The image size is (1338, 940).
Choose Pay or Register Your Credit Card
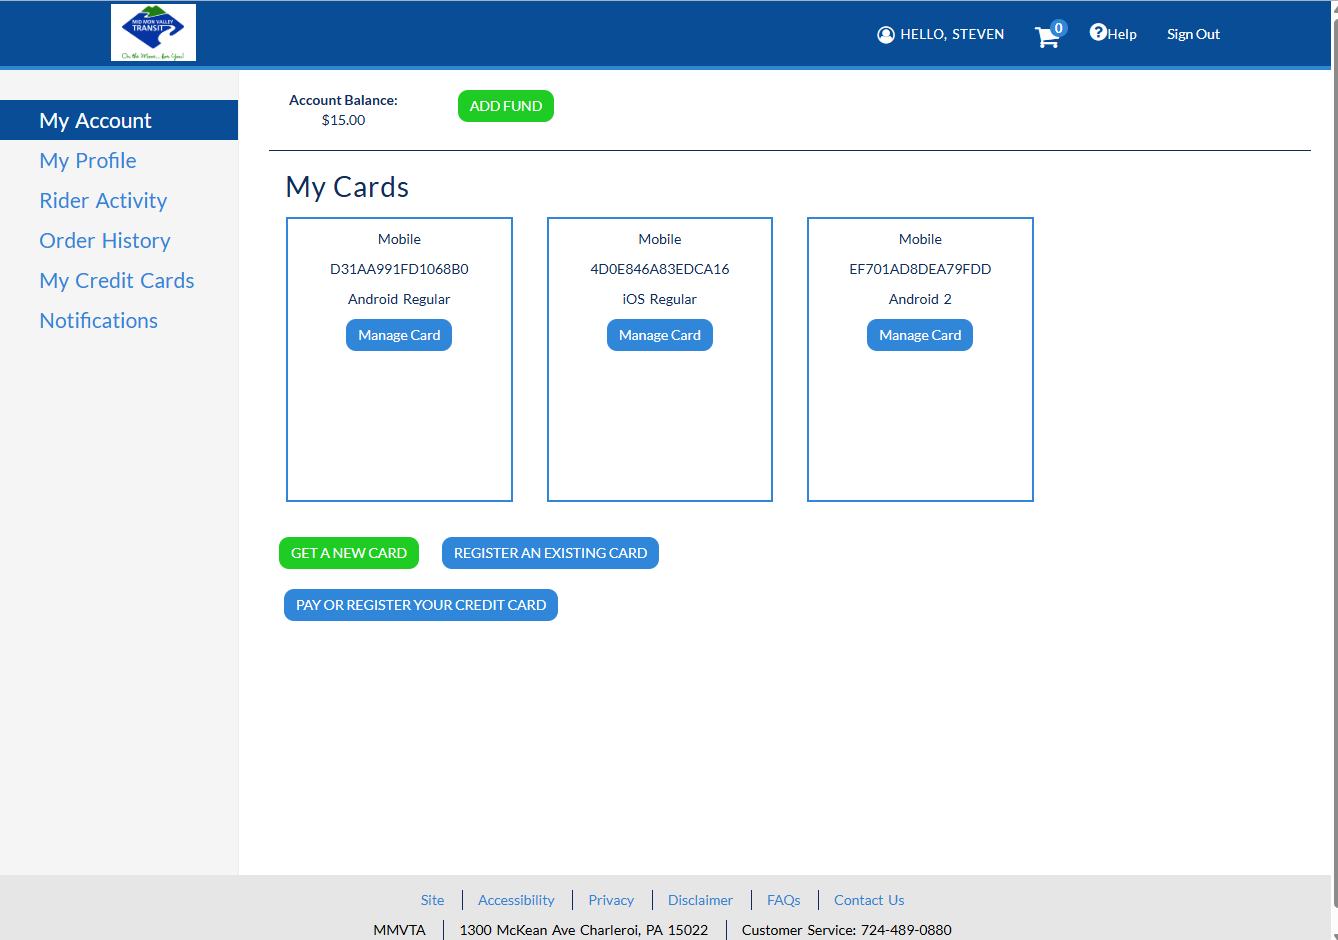[421, 605]
